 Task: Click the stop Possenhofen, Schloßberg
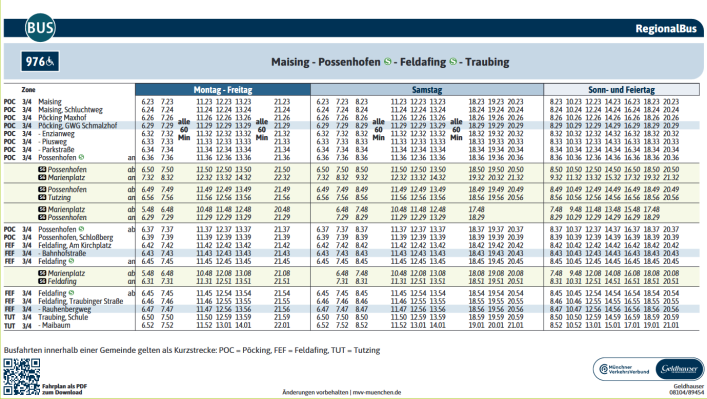tap(76, 237)
